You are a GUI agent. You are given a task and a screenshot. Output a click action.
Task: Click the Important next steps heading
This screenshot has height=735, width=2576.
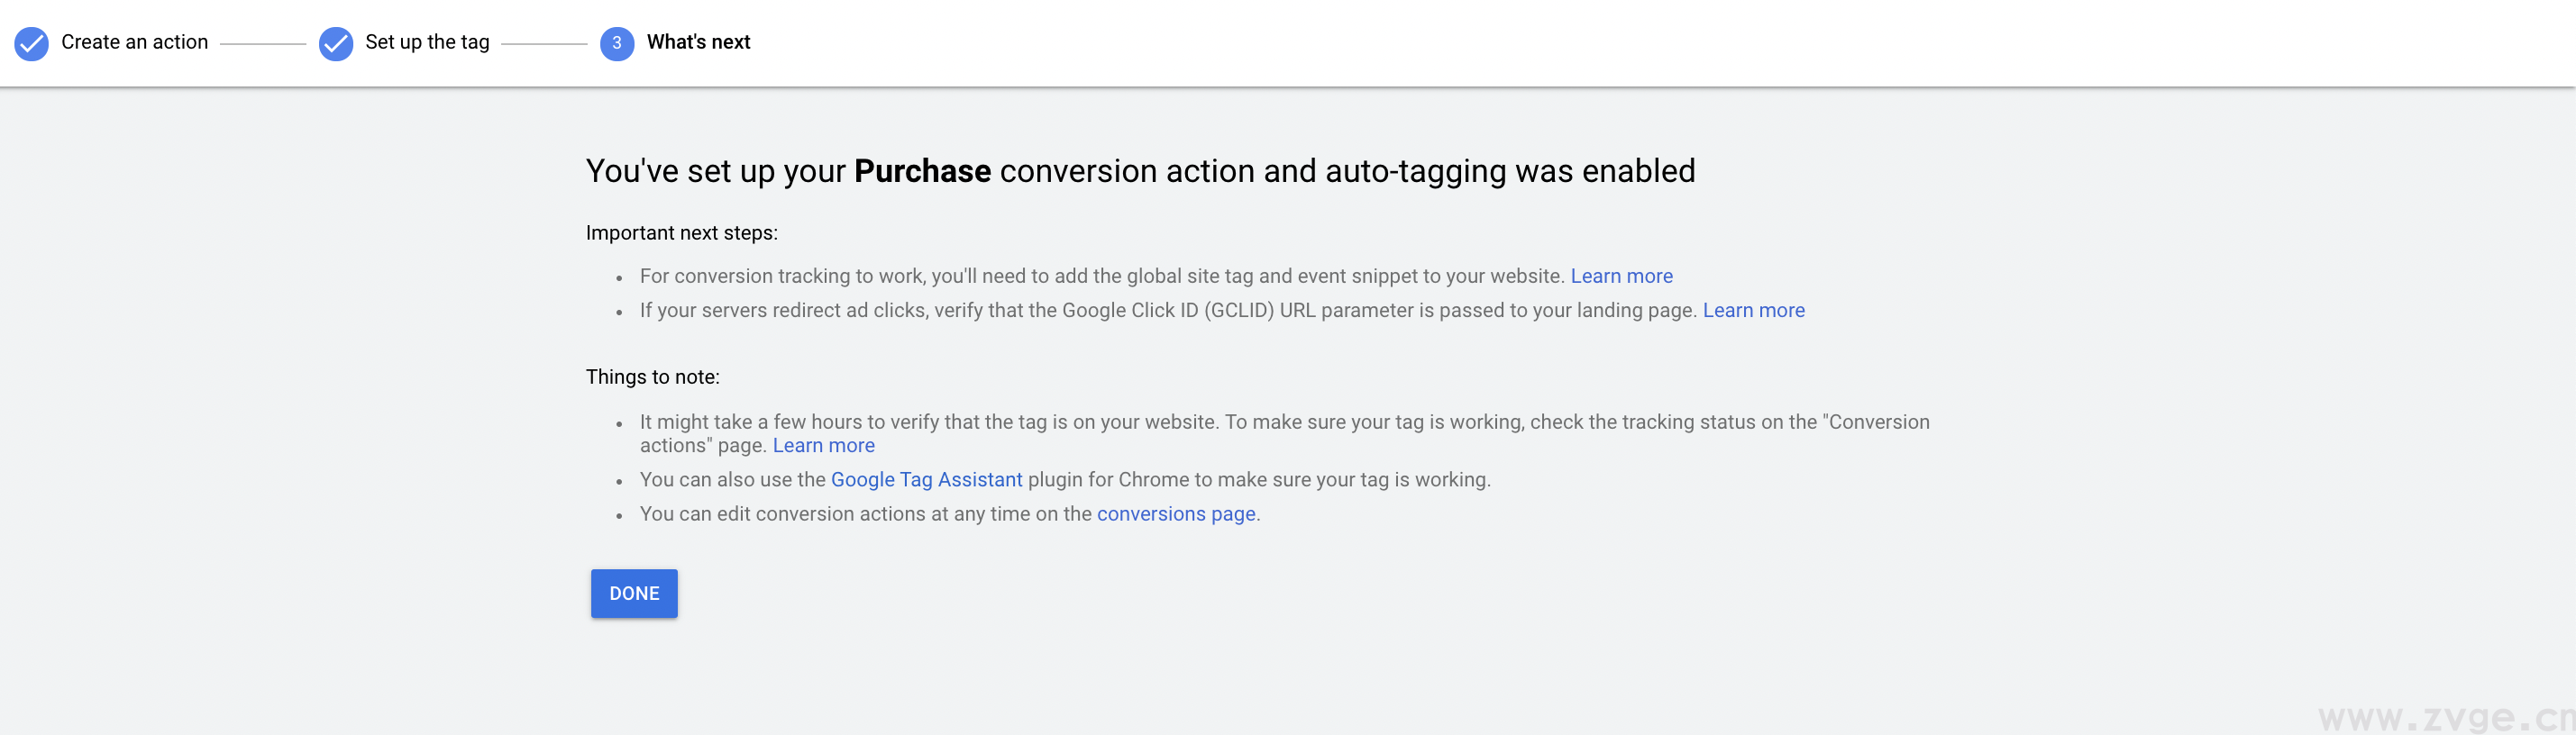(x=681, y=233)
